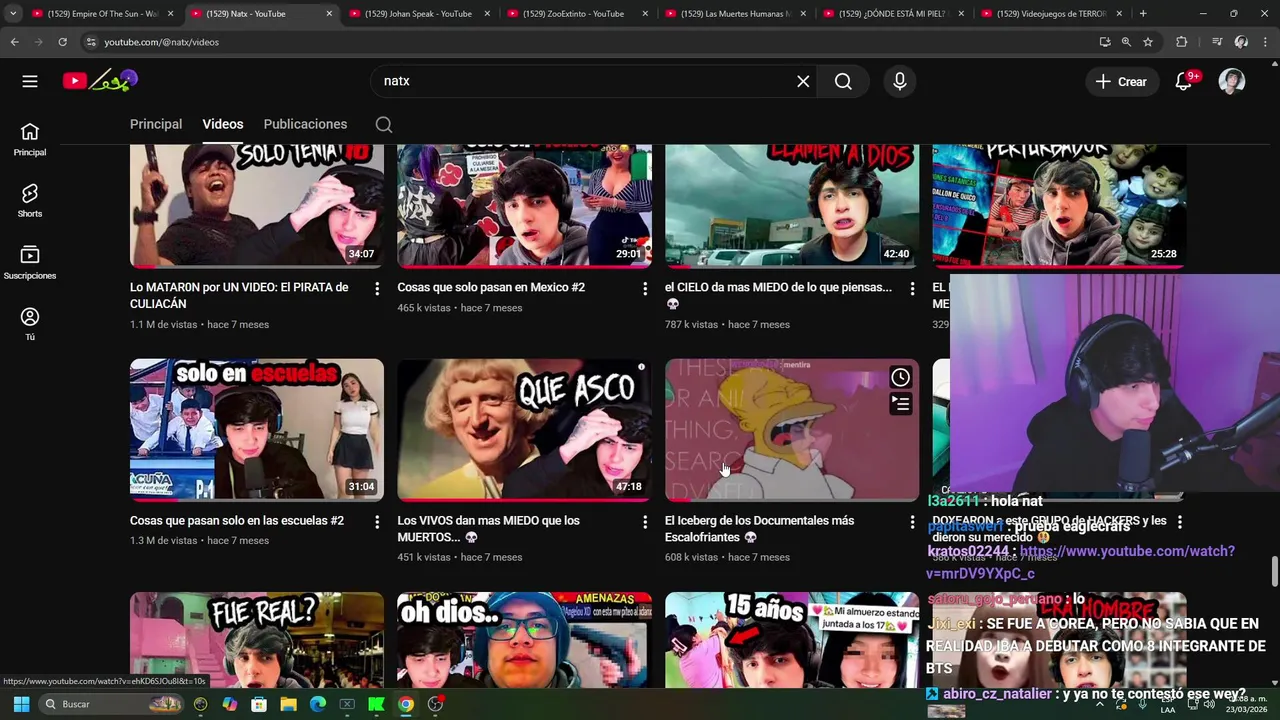Open Cosas que pasan solo en las escuelas #2 title
The width and height of the screenshot is (1280, 720).
(x=237, y=521)
